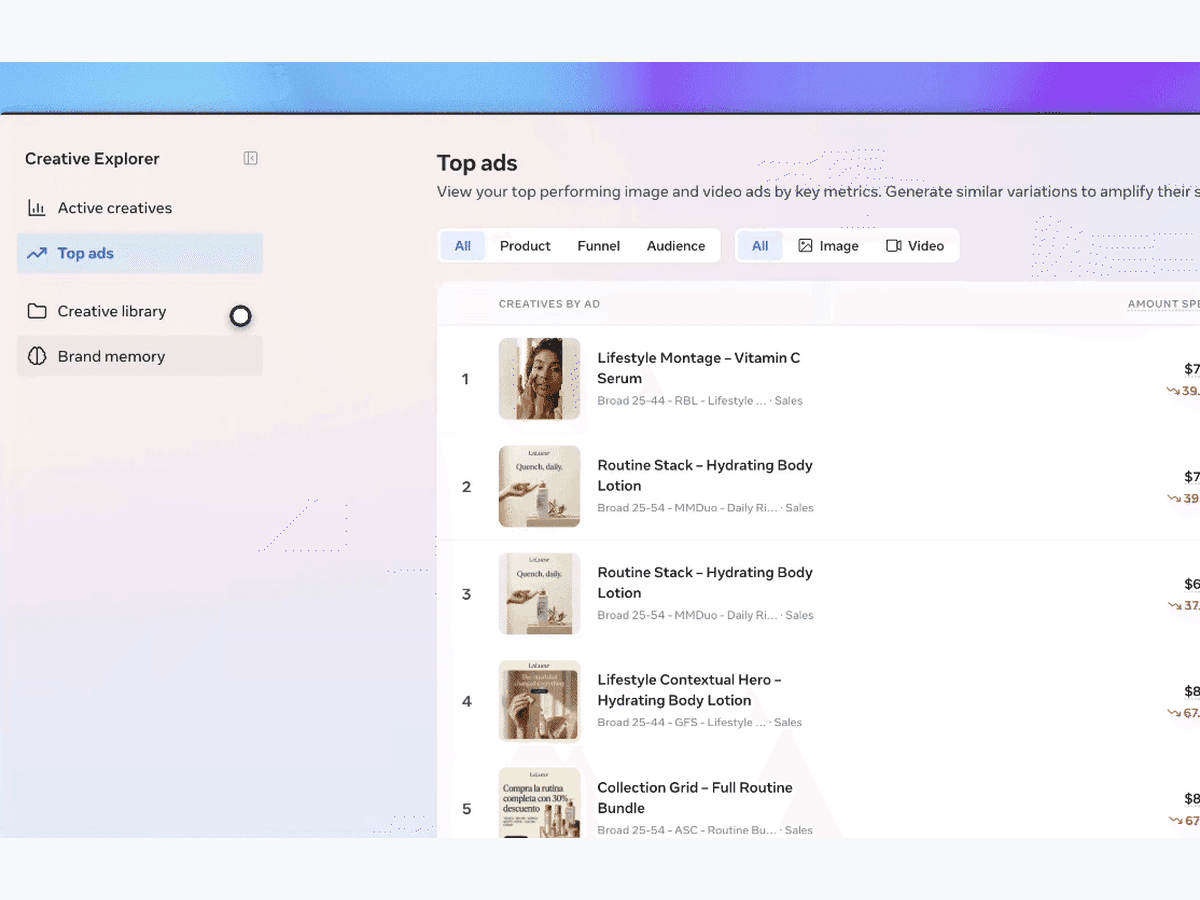The image size is (1200, 900).
Task: Switch to the Audience tab
Action: [676, 246]
